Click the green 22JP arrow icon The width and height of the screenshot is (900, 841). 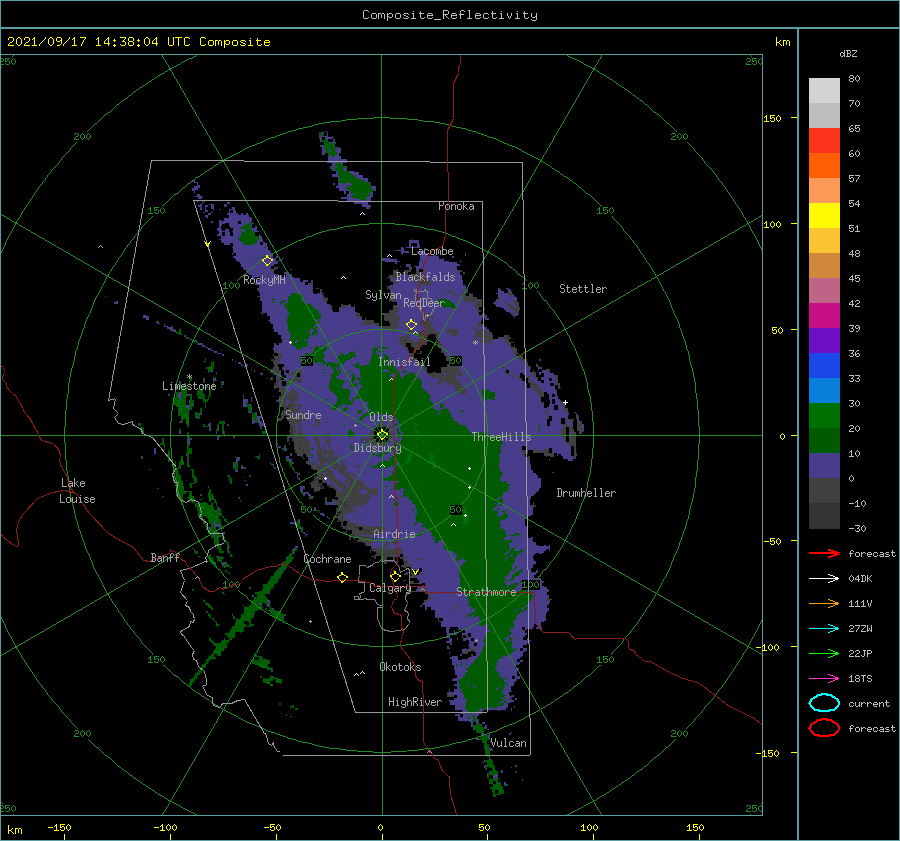(824, 653)
